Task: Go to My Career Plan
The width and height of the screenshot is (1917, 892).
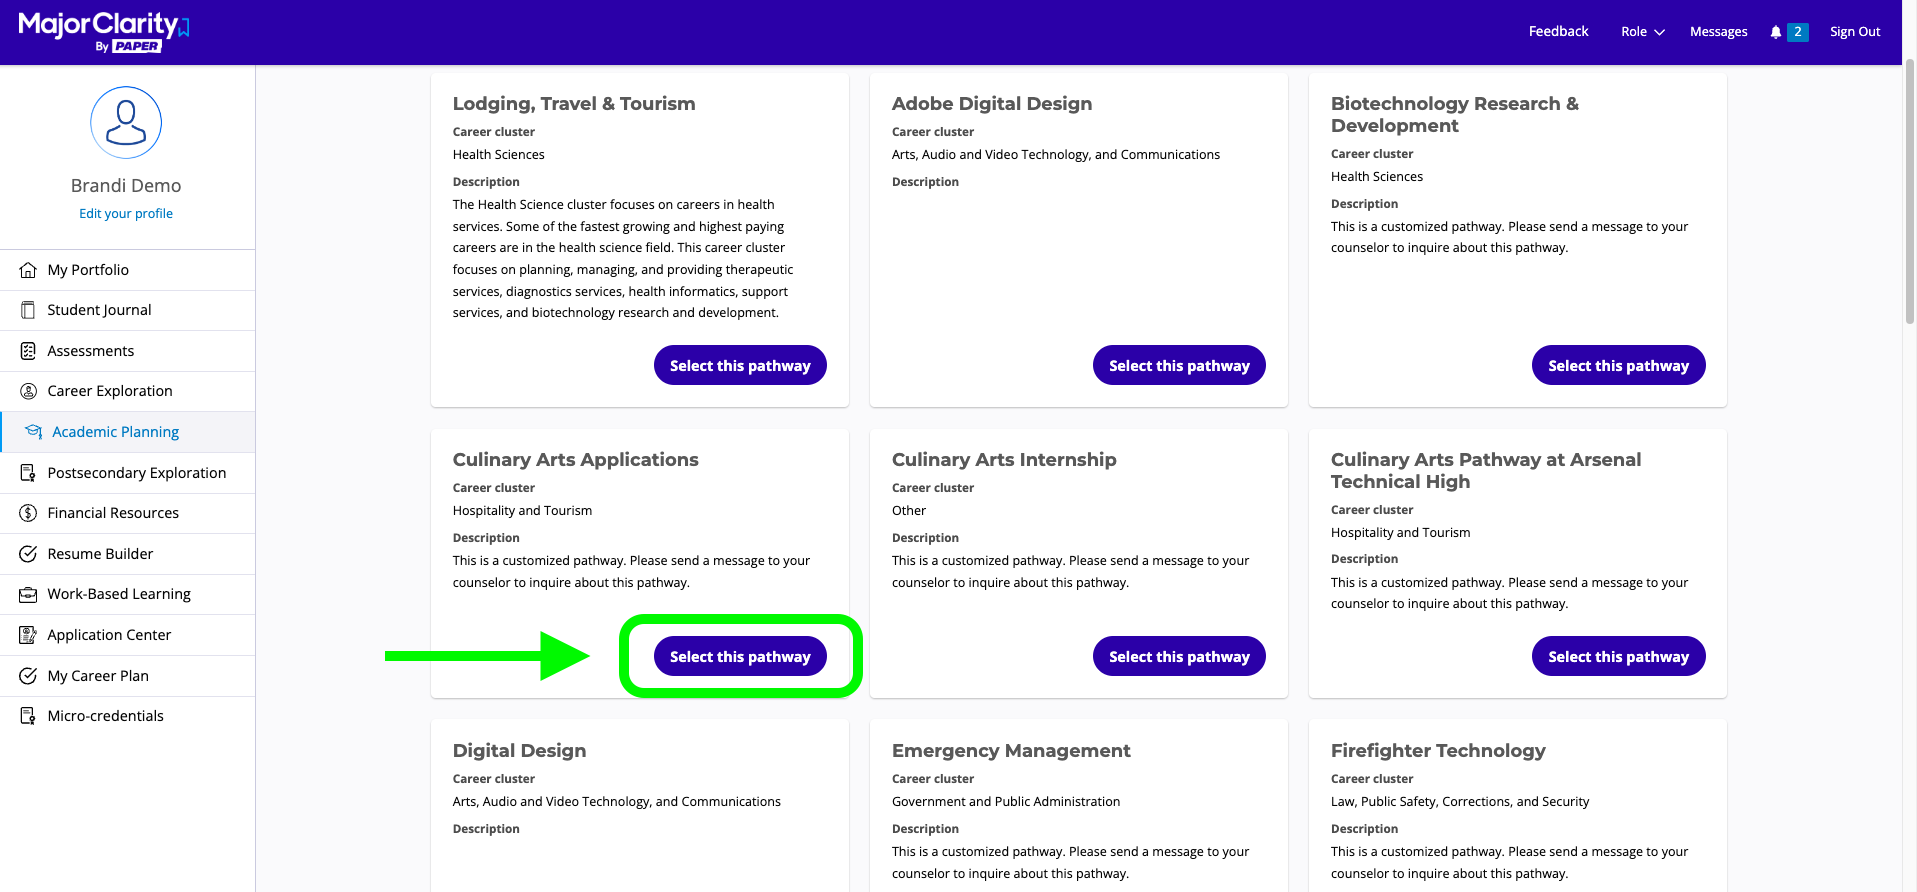Action: coord(98,676)
